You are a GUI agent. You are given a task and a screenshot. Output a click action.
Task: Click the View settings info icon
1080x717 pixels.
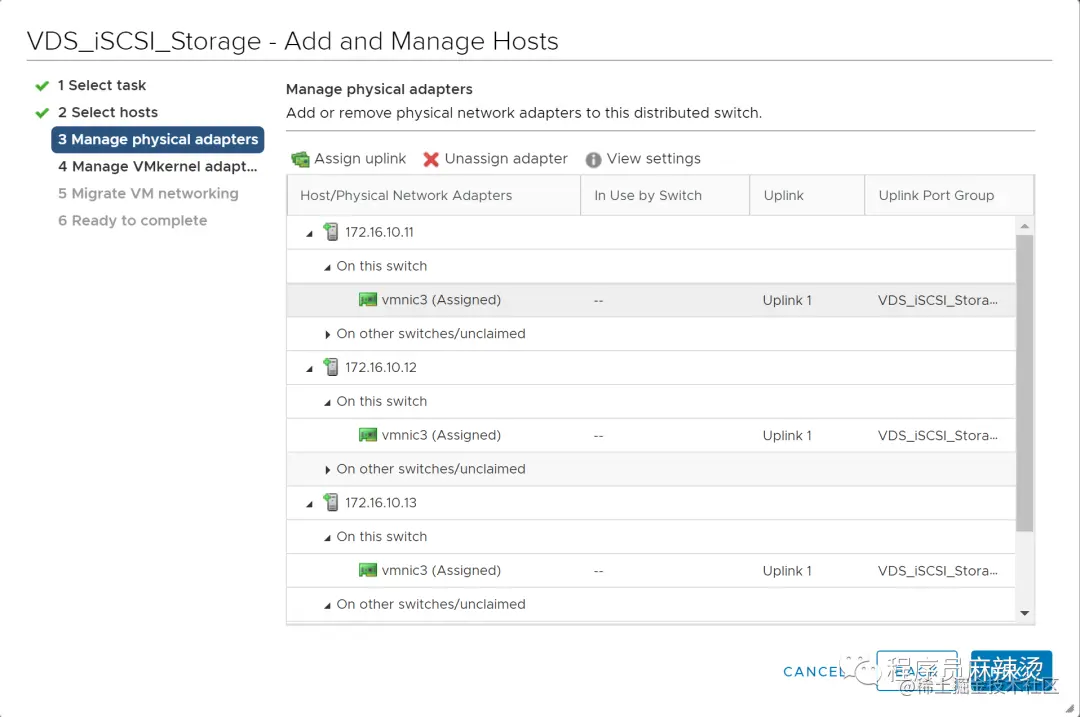click(593, 160)
